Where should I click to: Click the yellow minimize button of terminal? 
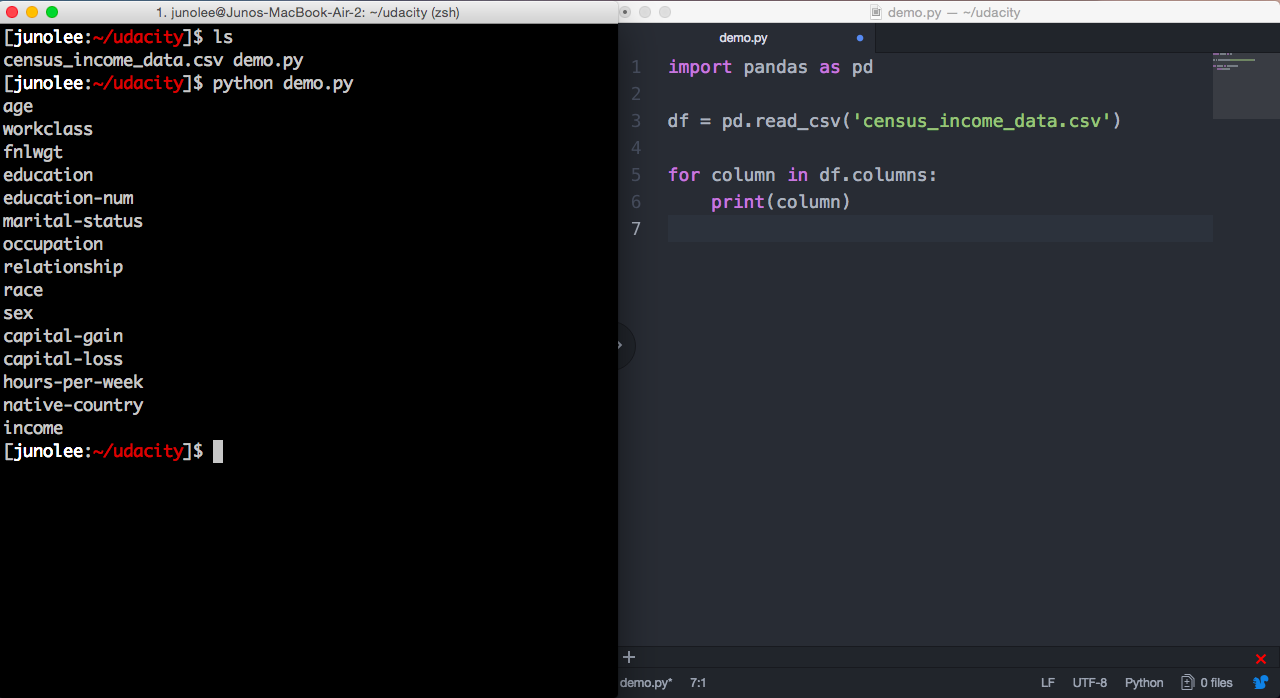point(32,12)
